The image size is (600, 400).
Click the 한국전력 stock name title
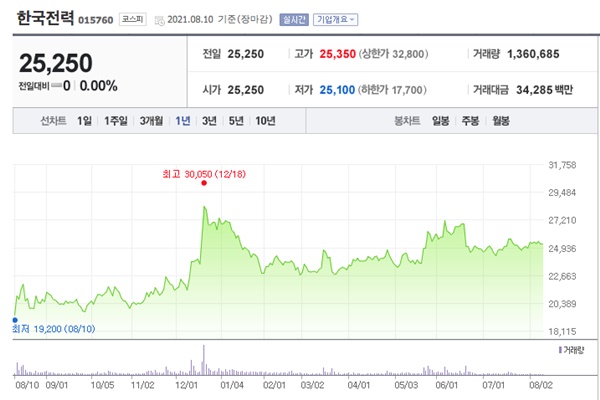click(45, 18)
